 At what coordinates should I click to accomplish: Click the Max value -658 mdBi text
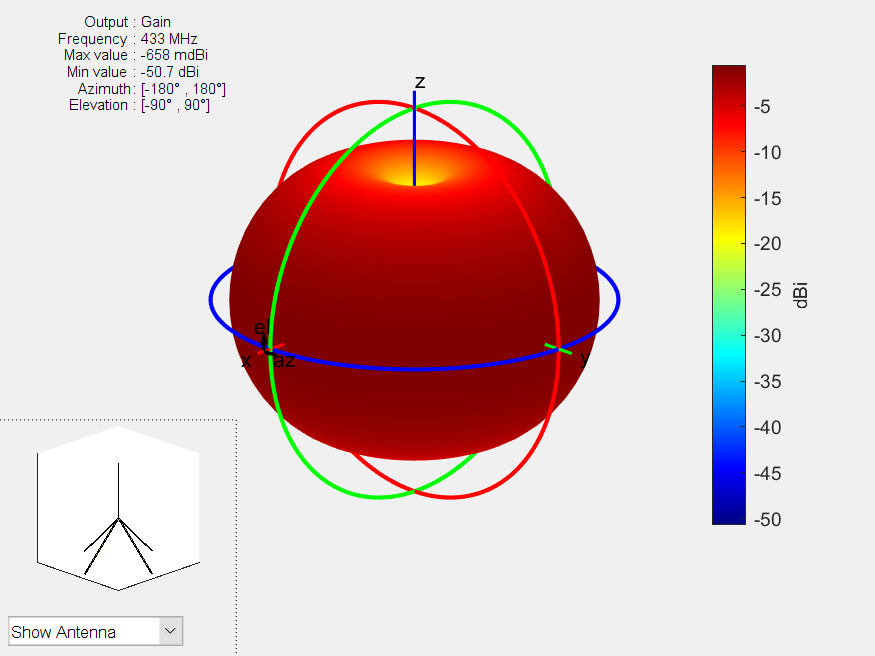coord(136,55)
